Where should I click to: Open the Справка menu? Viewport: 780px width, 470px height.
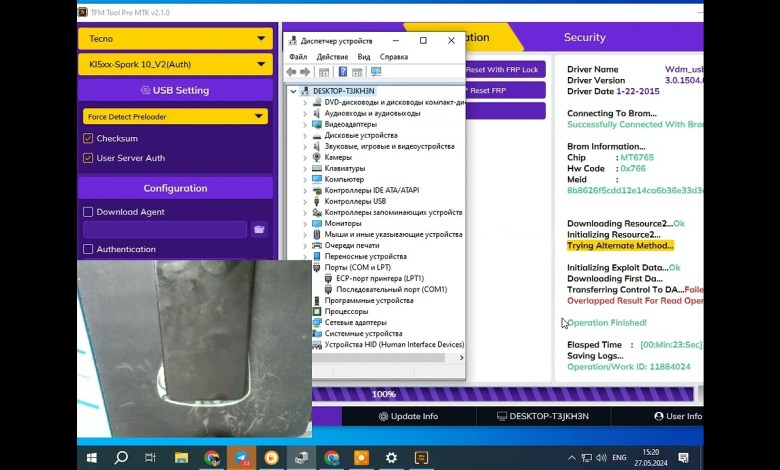click(x=394, y=57)
